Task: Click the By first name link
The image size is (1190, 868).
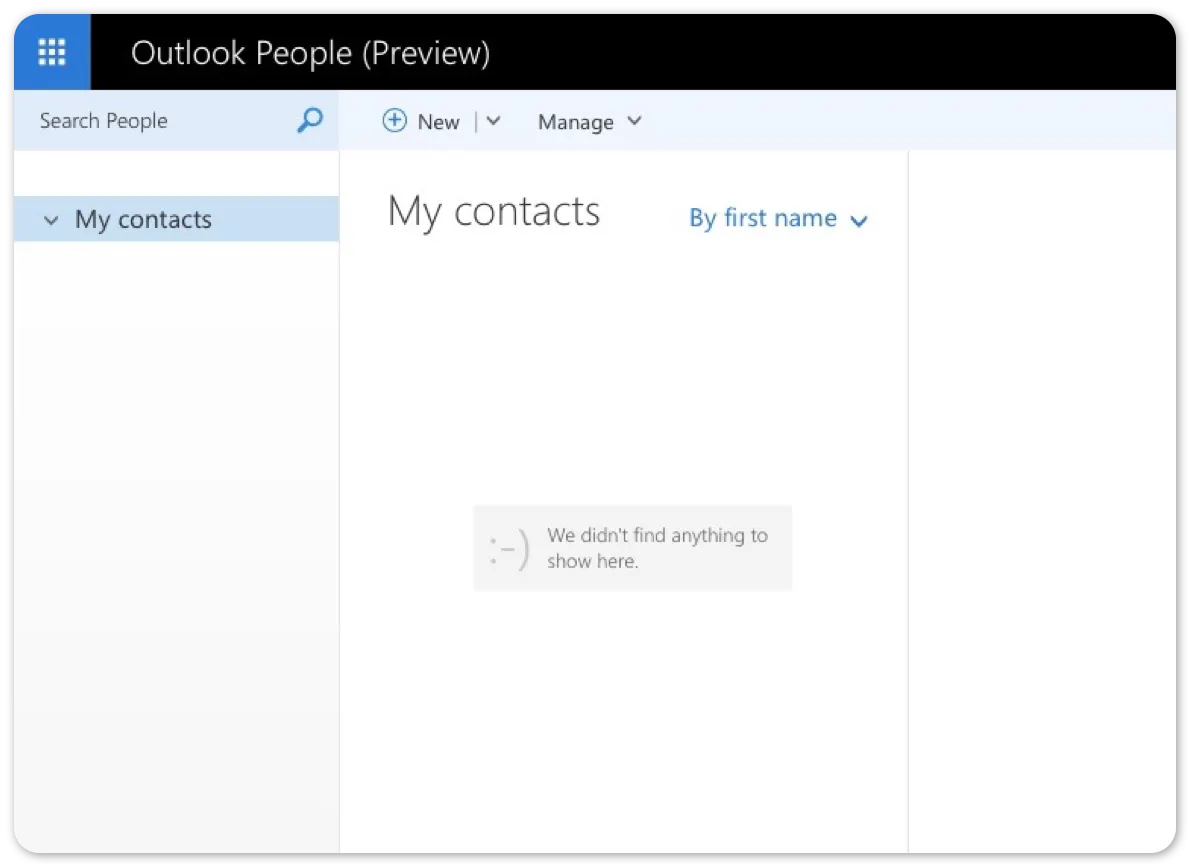Action: (762, 218)
